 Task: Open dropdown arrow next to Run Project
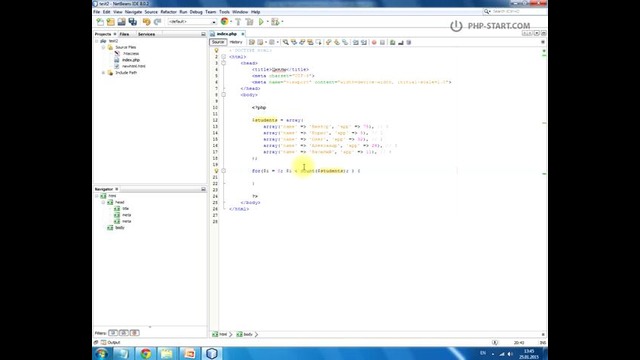(268, 22)
